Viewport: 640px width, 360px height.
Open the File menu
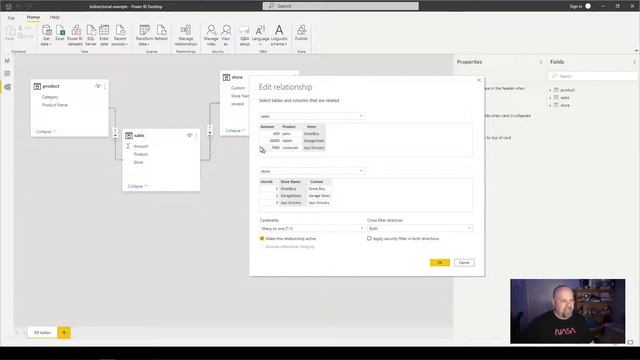coord(11,18)
